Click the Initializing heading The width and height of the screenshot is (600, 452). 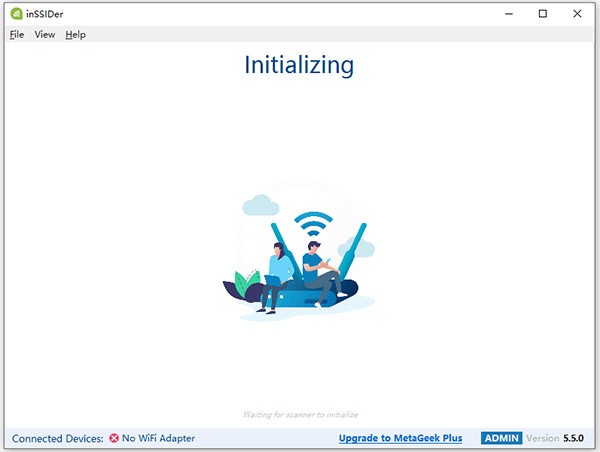(299, 65)
